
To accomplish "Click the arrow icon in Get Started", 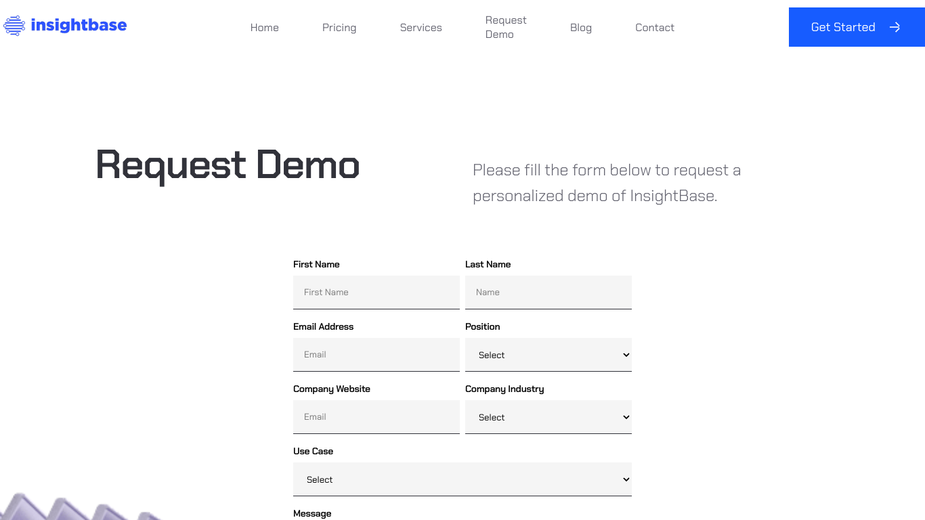I will coord(895,27).
